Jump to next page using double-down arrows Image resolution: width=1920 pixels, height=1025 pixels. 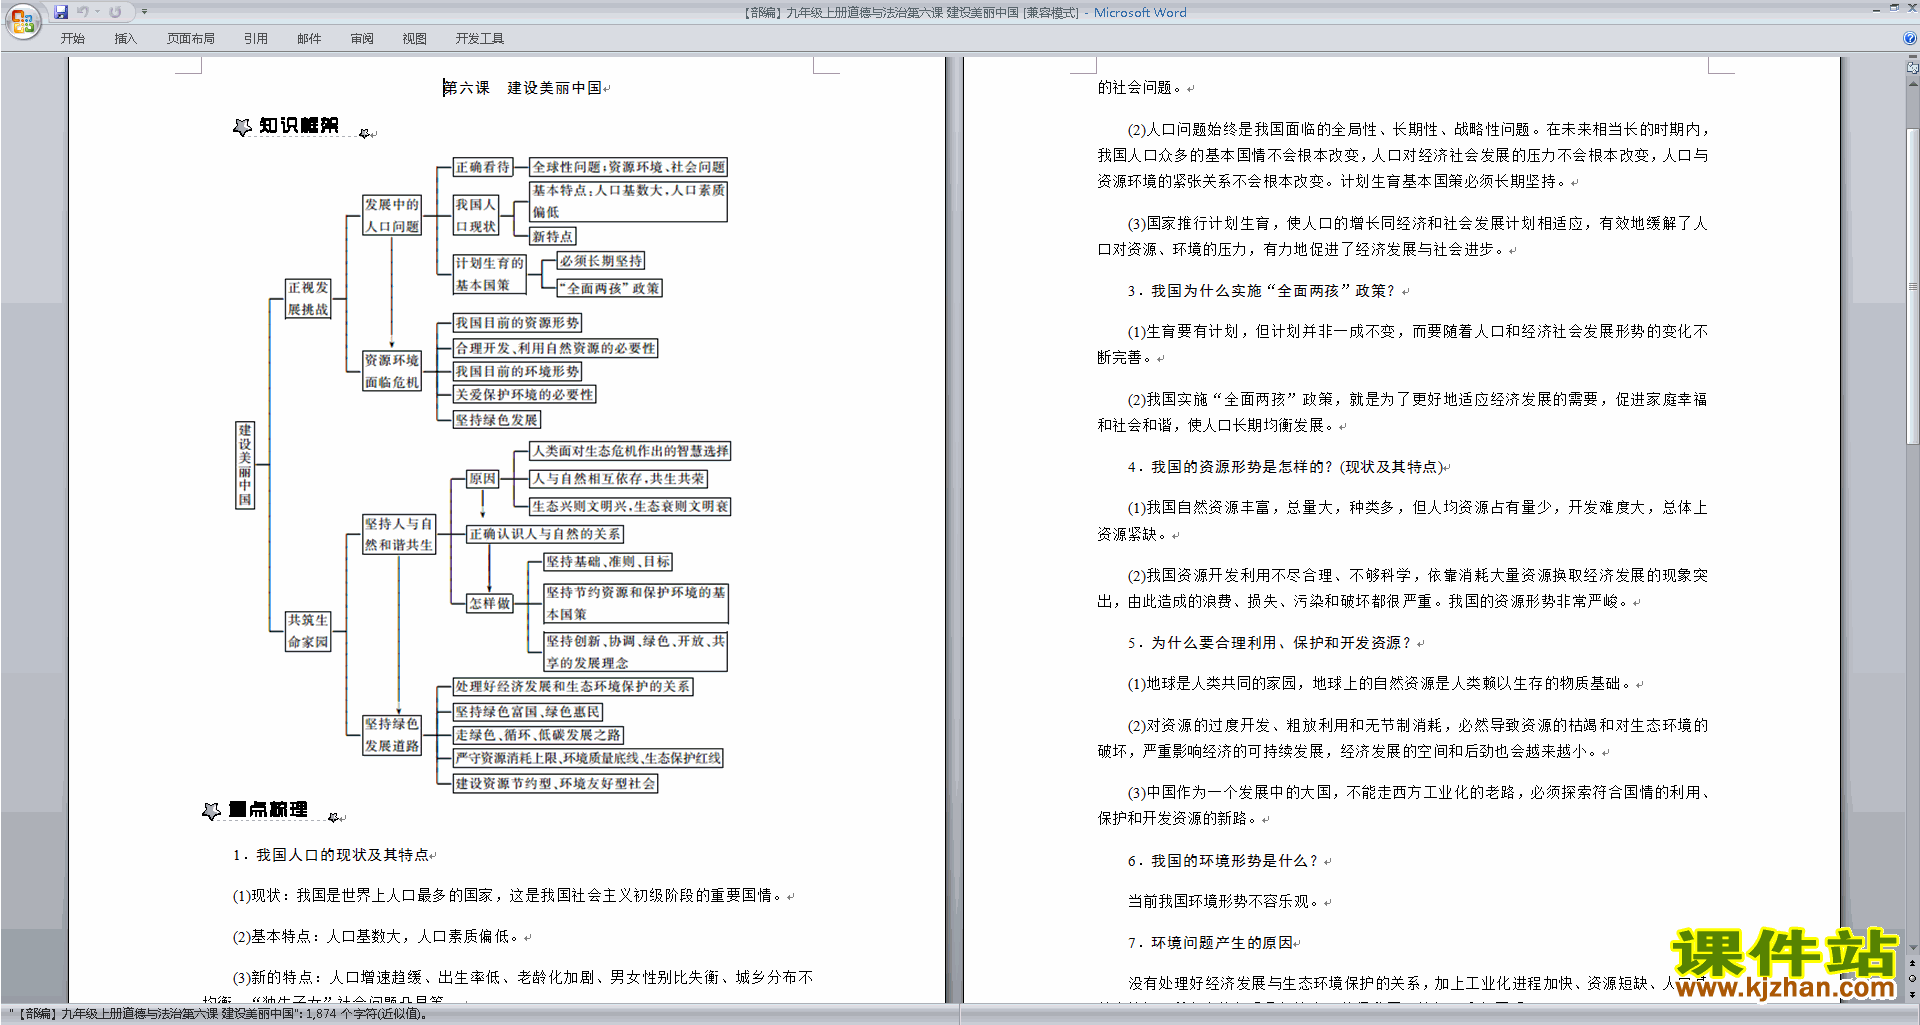(1913, 994)
